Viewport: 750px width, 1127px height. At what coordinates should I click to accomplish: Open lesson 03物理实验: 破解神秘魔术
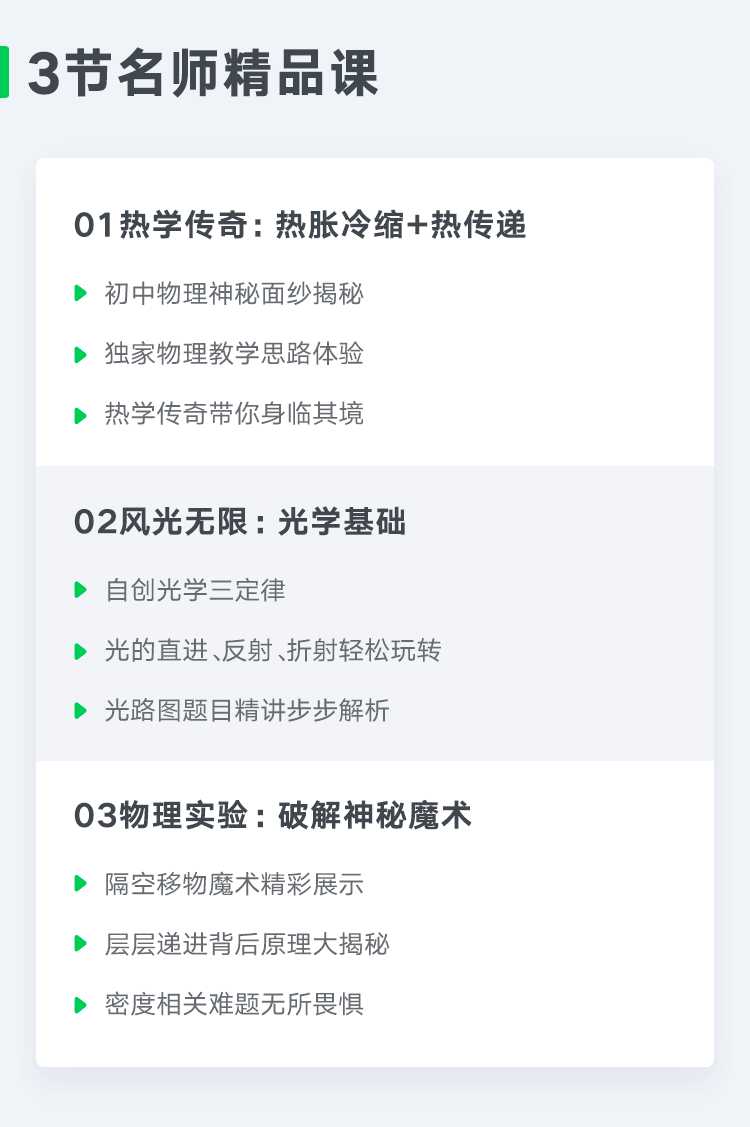click(x=272, y=816)
